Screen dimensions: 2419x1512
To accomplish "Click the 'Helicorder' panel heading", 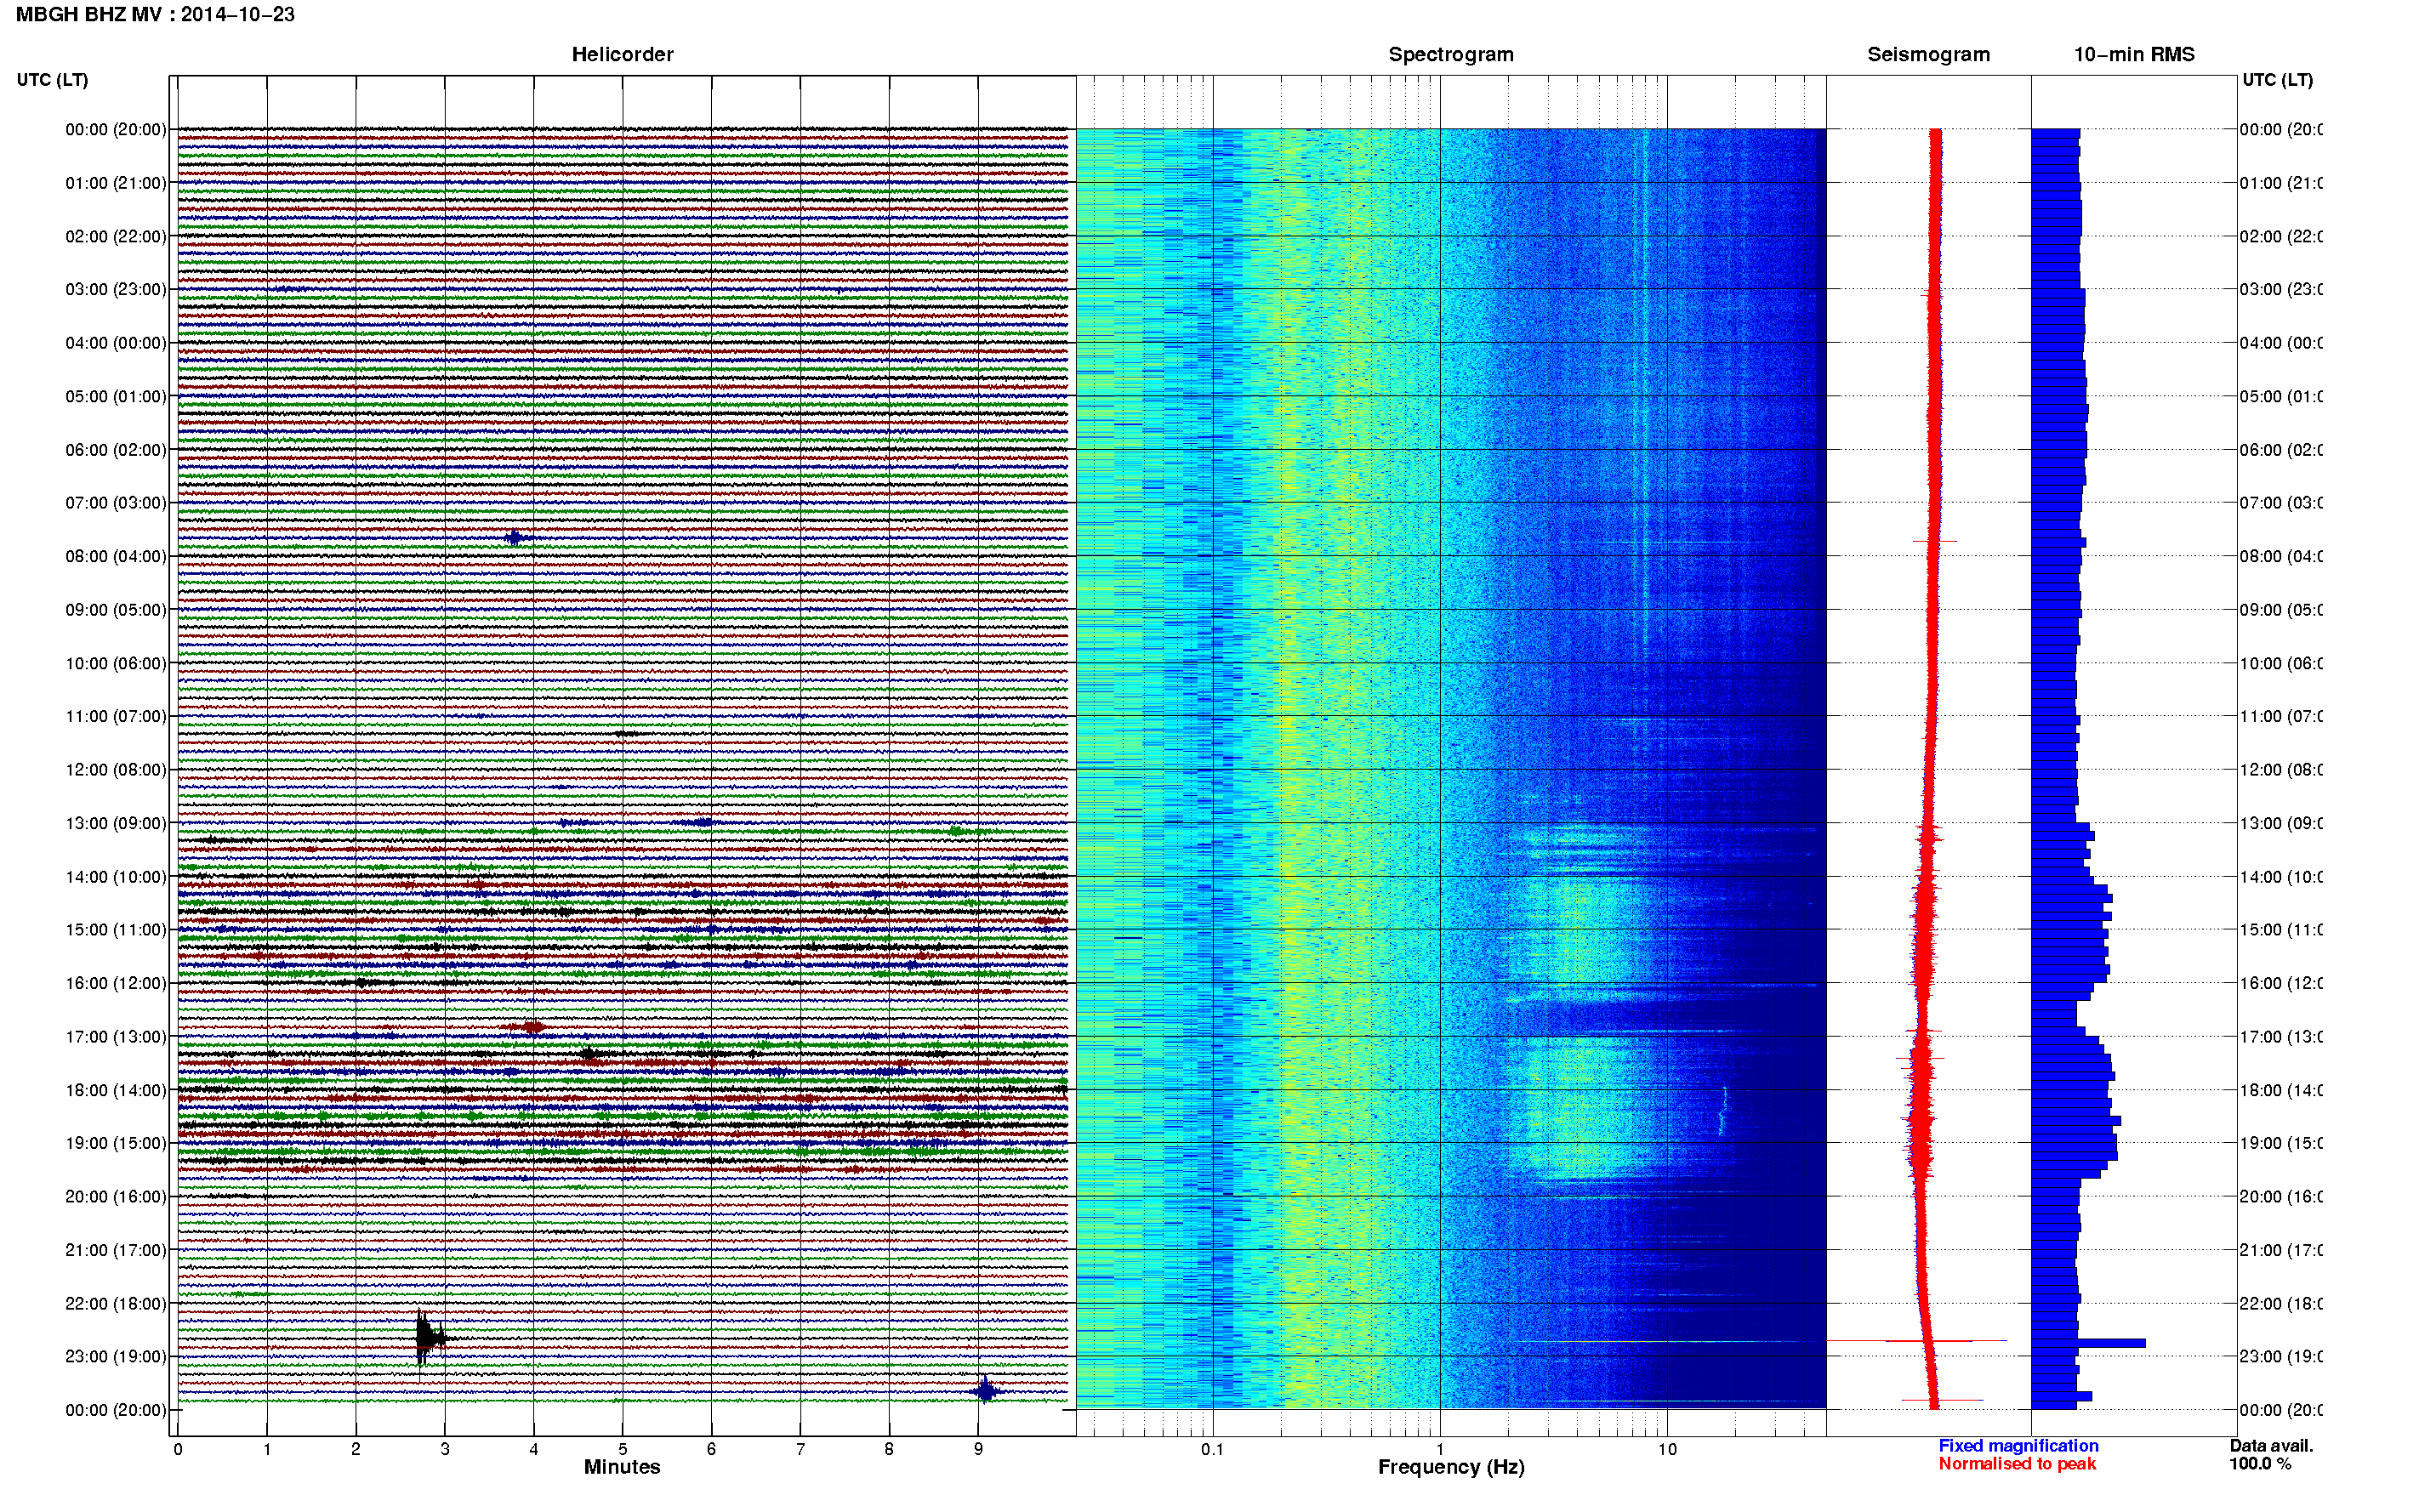I will 622,54.
